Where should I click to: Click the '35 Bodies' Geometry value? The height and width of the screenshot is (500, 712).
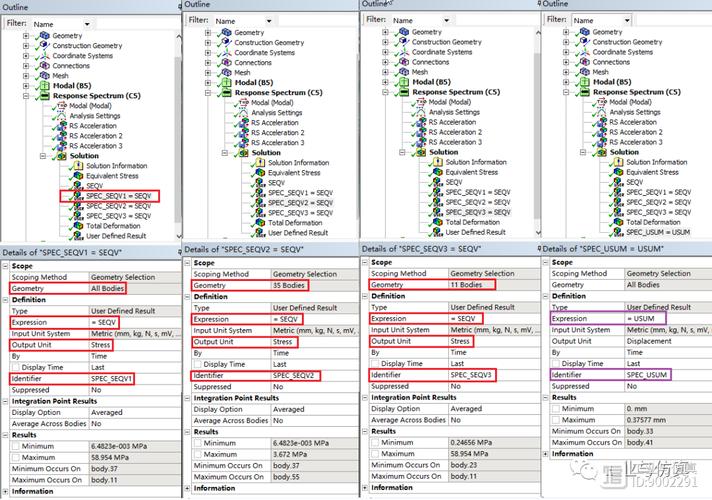point(288,285)
